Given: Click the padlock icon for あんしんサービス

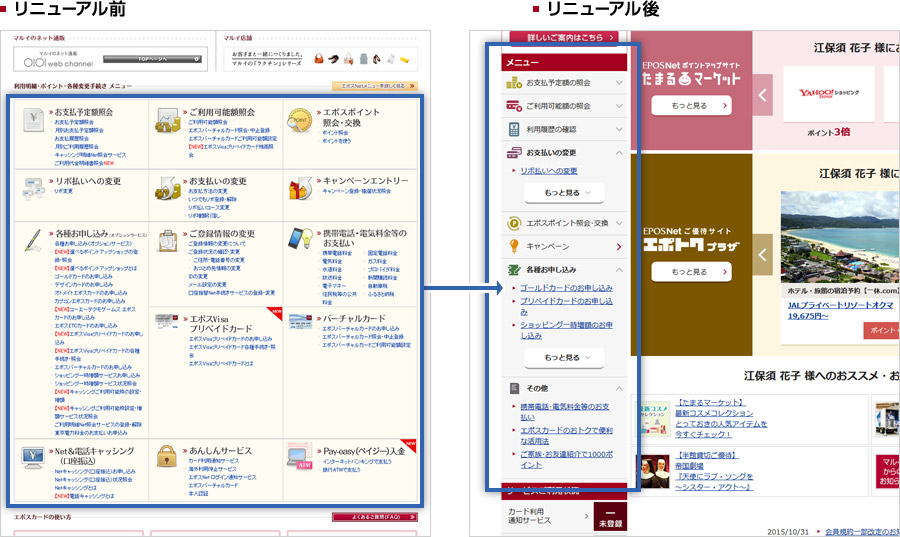Looking at the screenshot, I should (167, 456).
